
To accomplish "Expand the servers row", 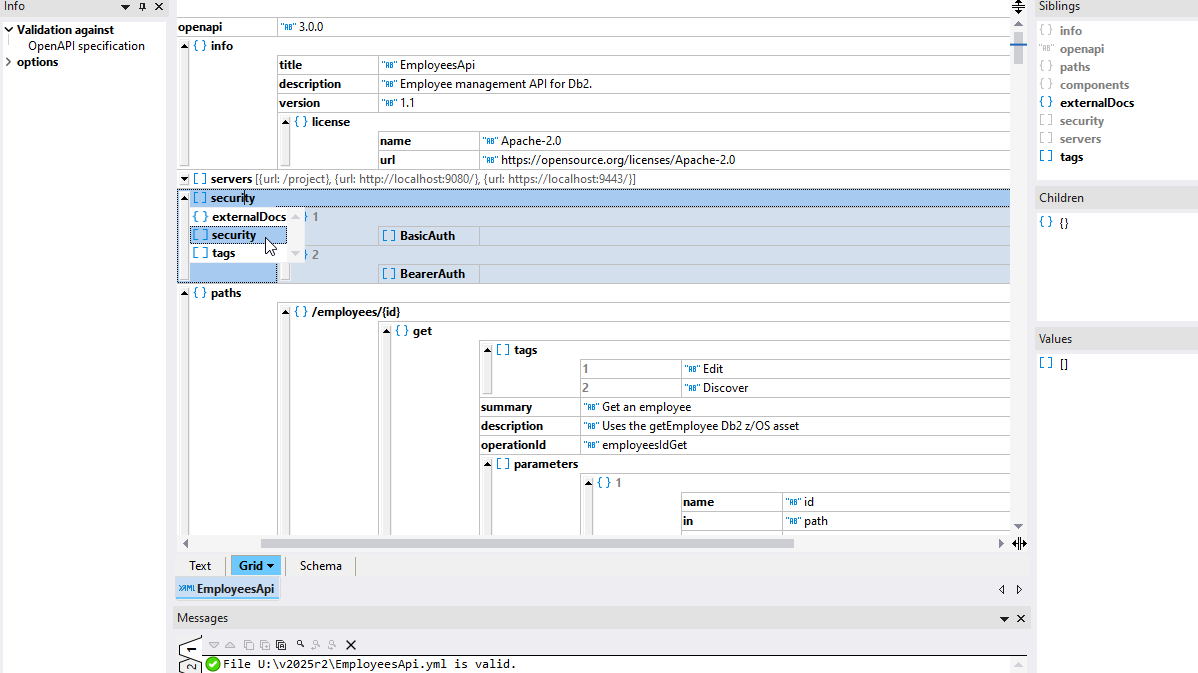I will tap(184, 179).
